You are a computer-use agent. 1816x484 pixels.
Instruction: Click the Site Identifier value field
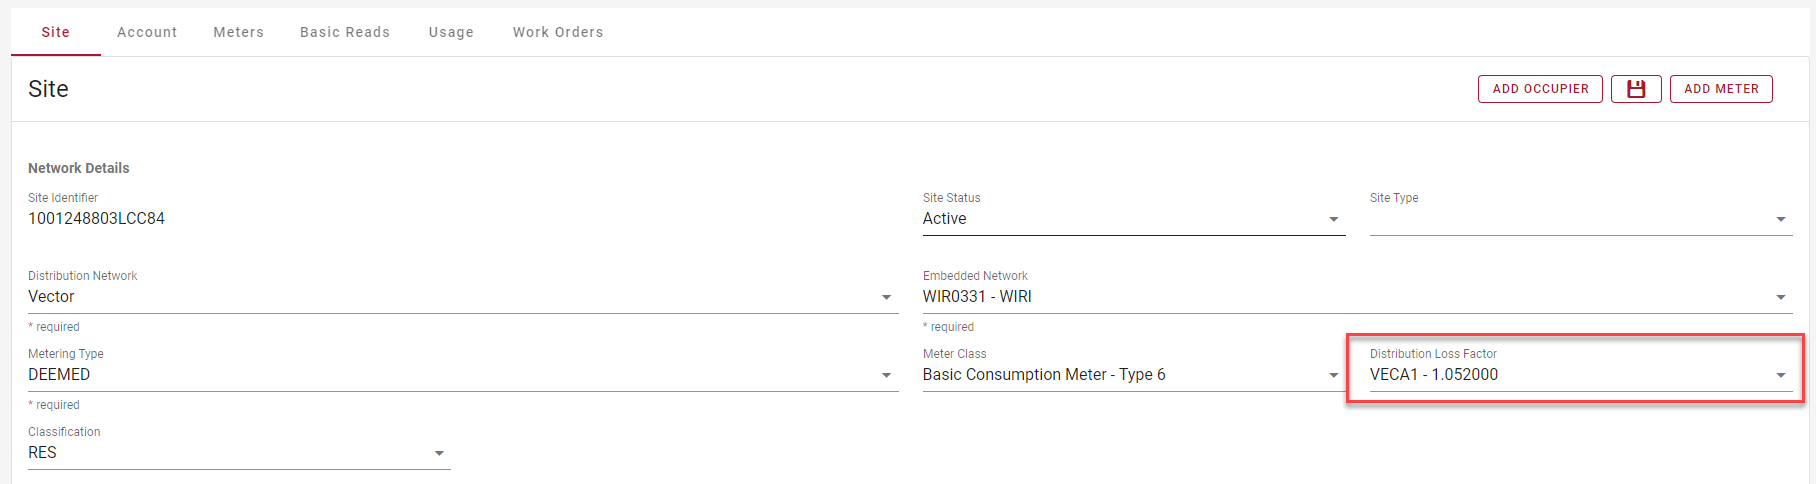pos(96,218)
